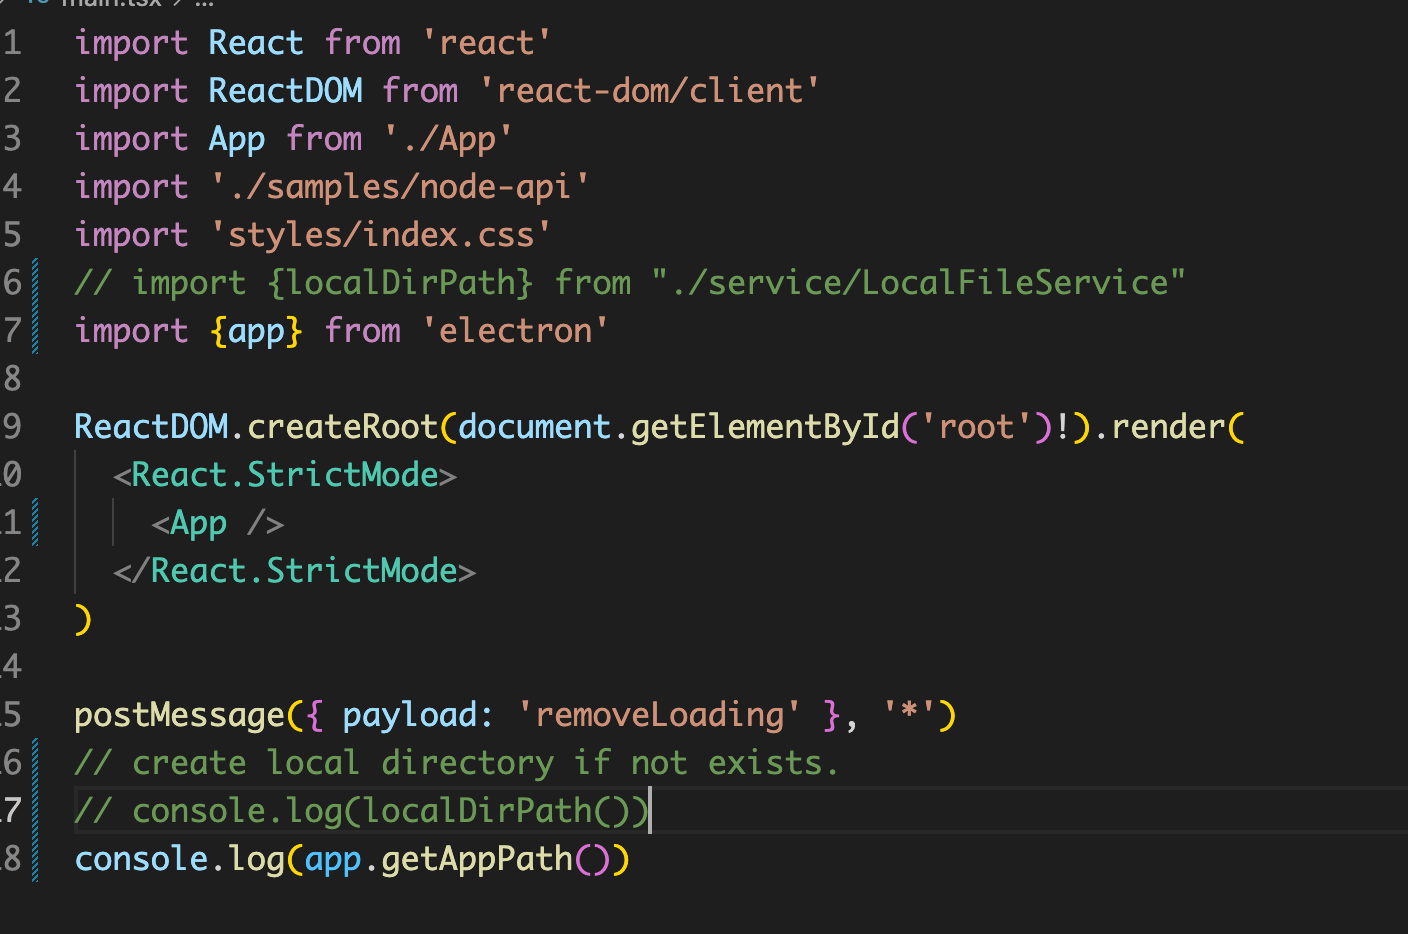Toggle the change bar next to line 16
The image size is (1408, 934).
click(36, 761)
